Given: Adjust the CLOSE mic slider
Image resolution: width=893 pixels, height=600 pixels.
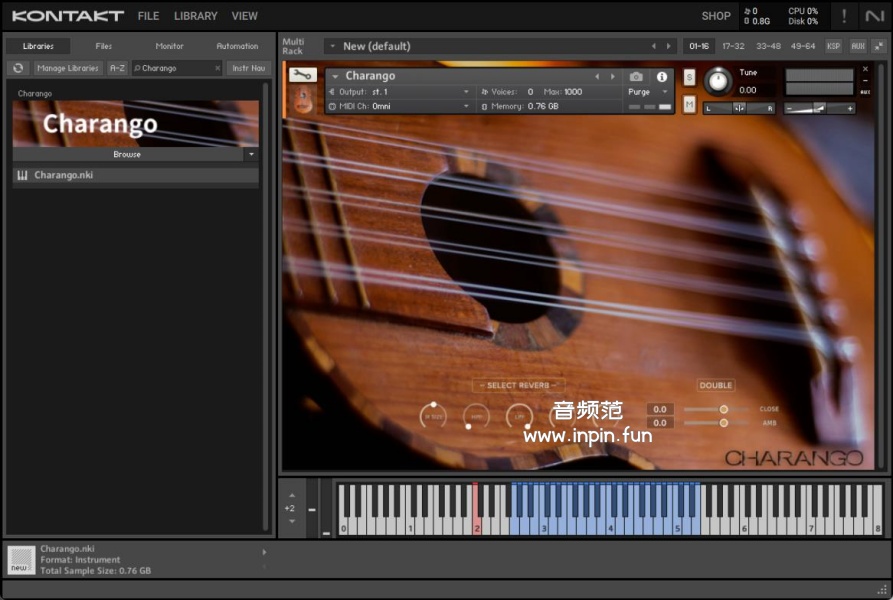Looking at the screenshot, I should click(723, 409).
